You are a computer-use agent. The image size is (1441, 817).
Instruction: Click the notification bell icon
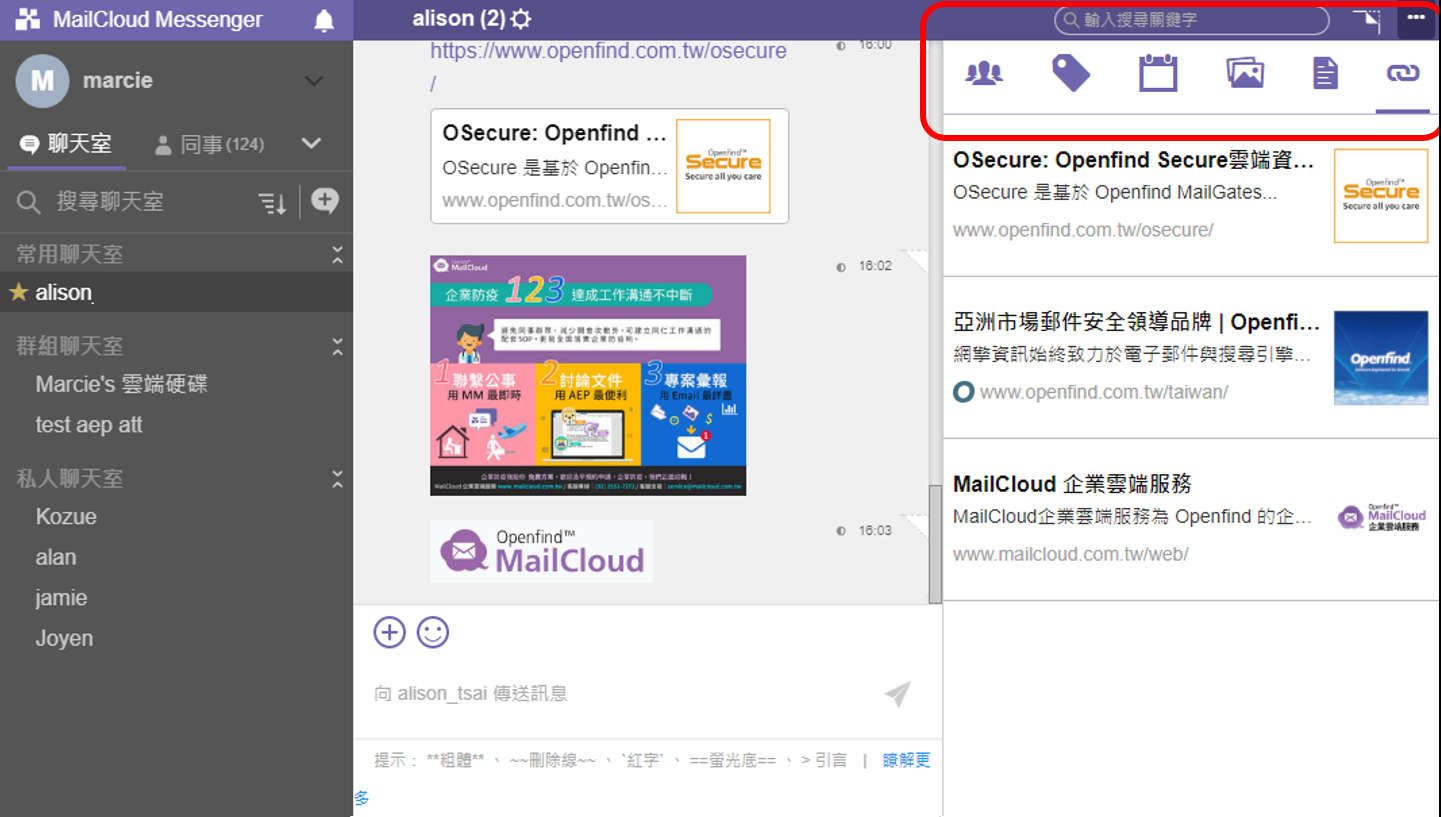point(324,20)
